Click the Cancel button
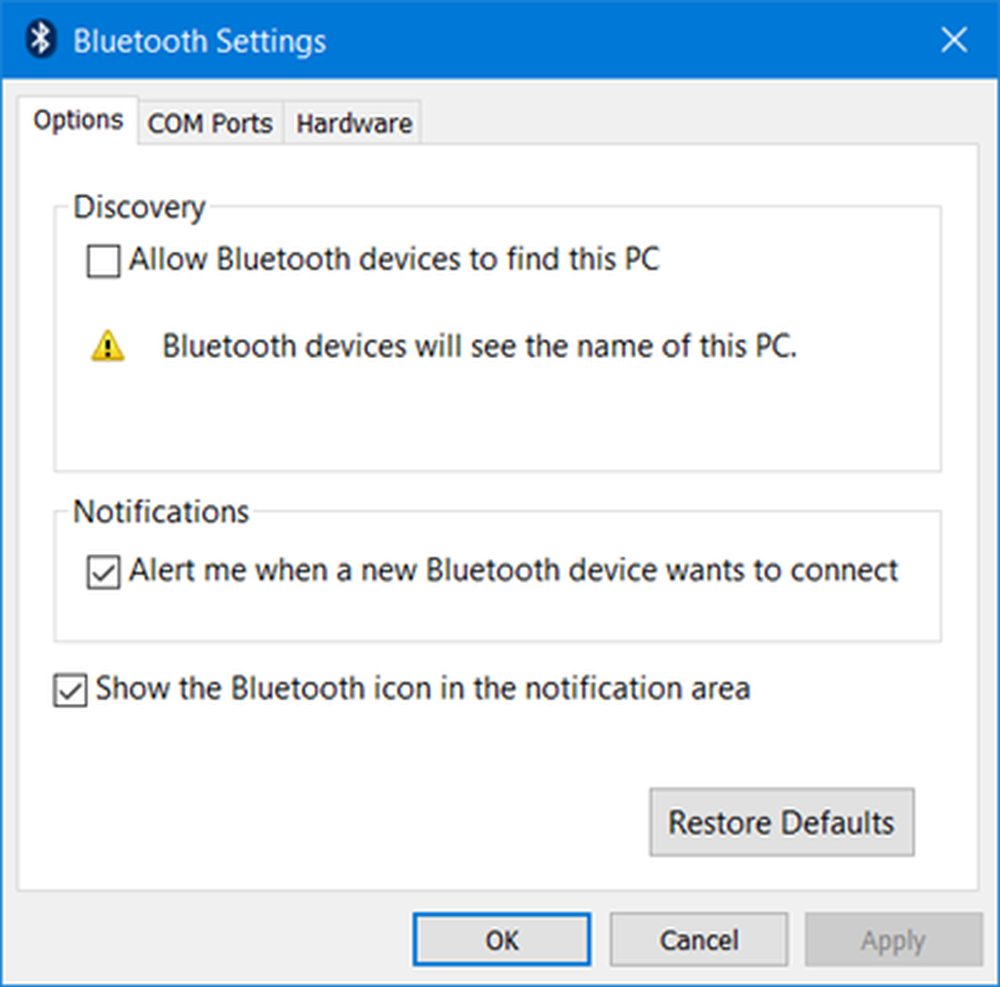 [698, 940]
